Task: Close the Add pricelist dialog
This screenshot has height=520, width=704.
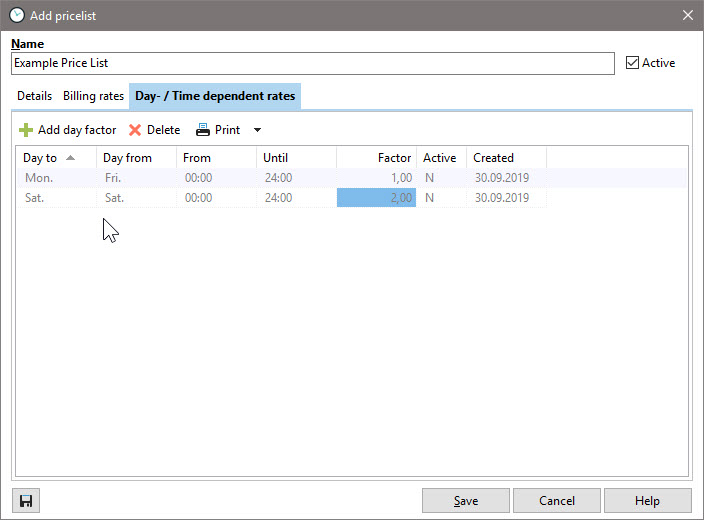Action: [x=687, y=15]
